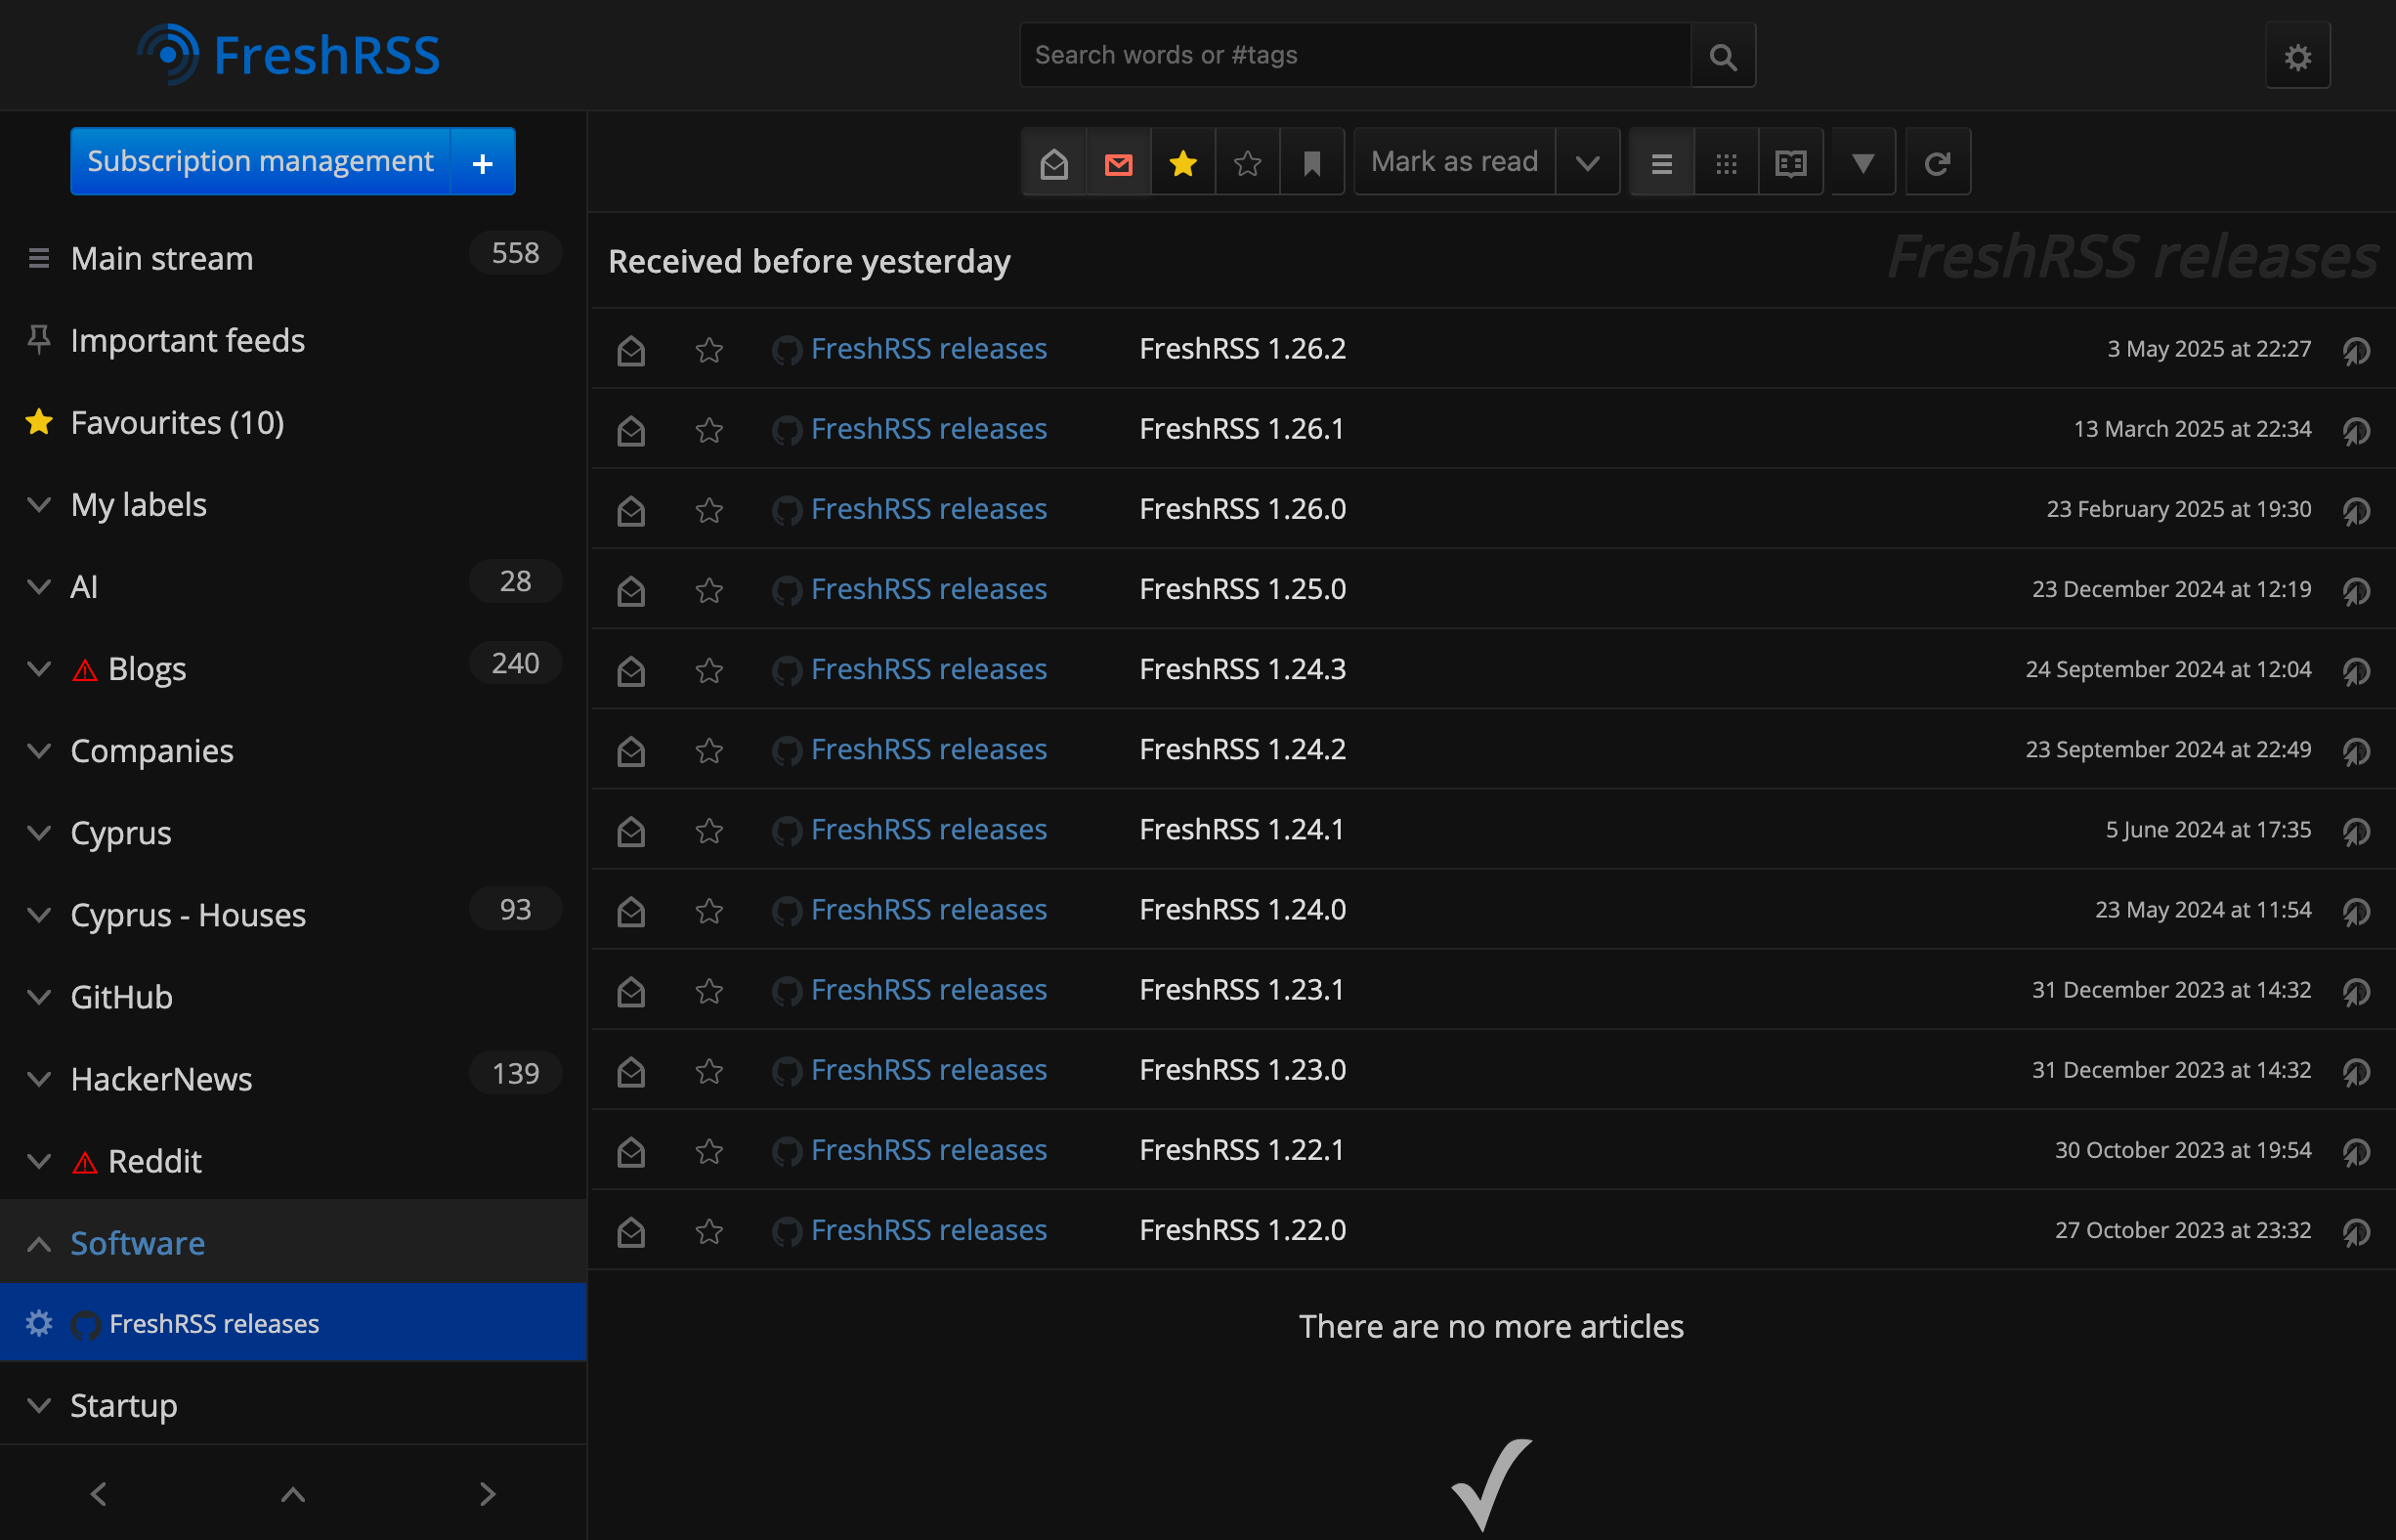Open website link for FreshRSS 1.24.1
The width and height of the screenshot is (2396, 1540).
click(2356, 830)
